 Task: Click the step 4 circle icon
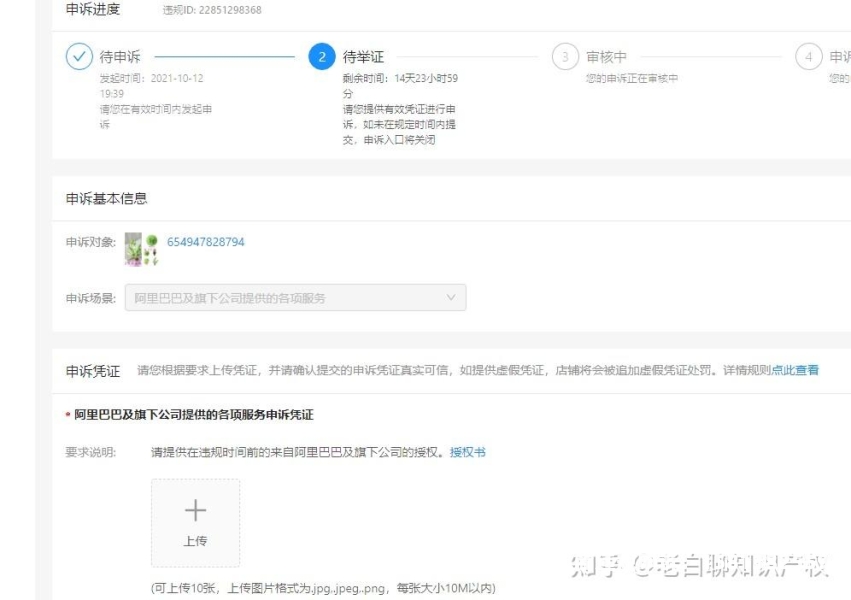[x=809, y=57]
